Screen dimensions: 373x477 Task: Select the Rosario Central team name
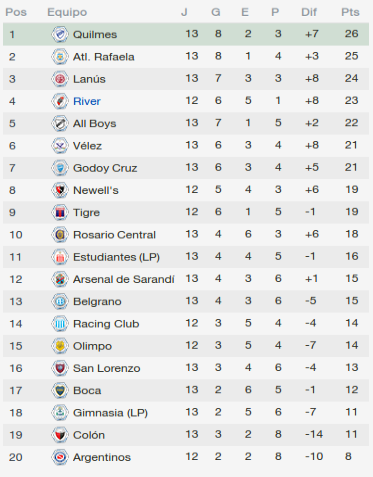(114, 235)
